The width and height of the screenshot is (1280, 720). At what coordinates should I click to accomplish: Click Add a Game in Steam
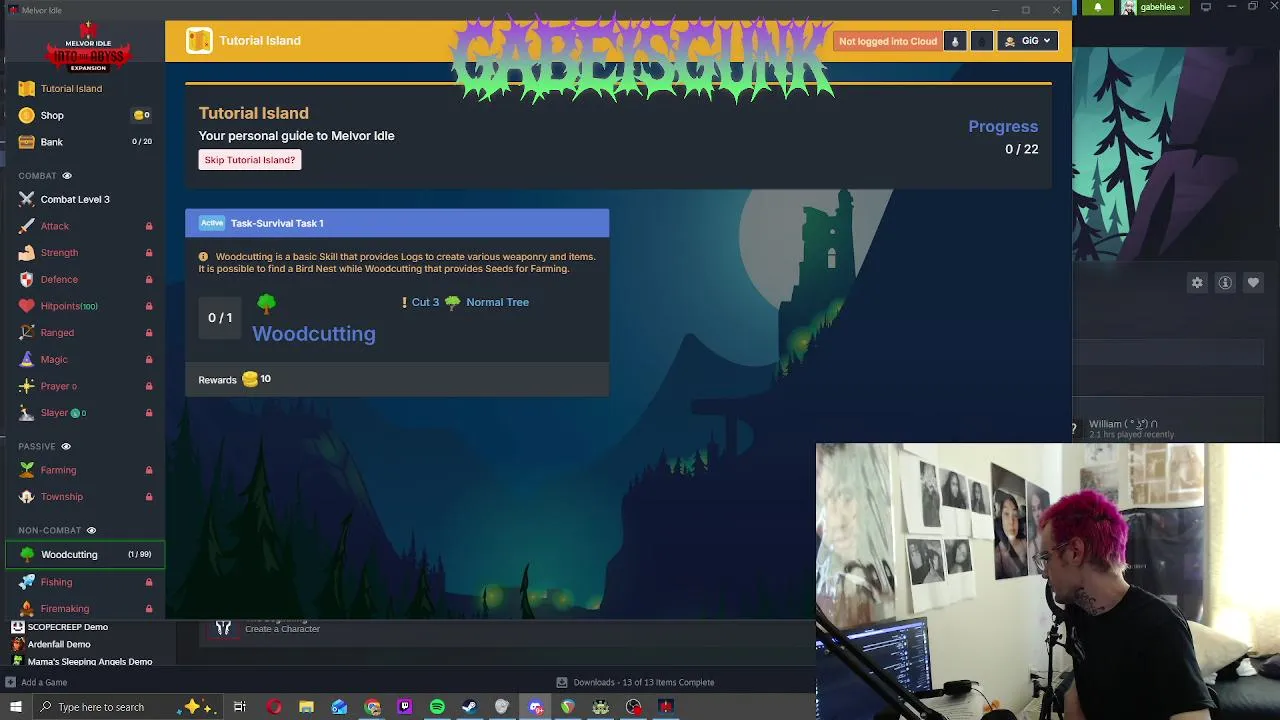tap(37, 682)
